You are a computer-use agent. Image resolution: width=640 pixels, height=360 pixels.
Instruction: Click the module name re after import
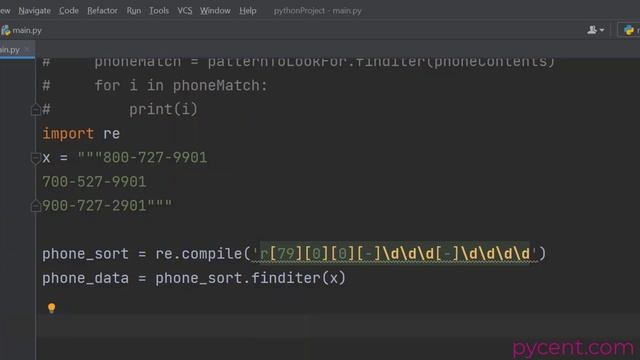[111, 134]
